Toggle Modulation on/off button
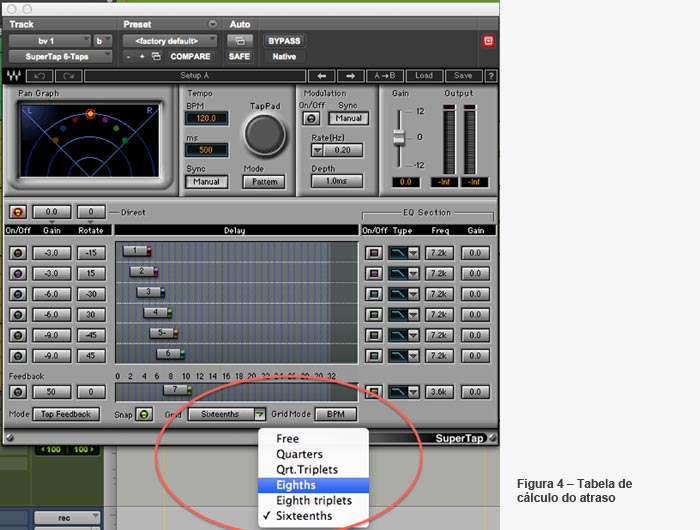Image resolution: width=700 pixels, height=530 pixels. 311,118
